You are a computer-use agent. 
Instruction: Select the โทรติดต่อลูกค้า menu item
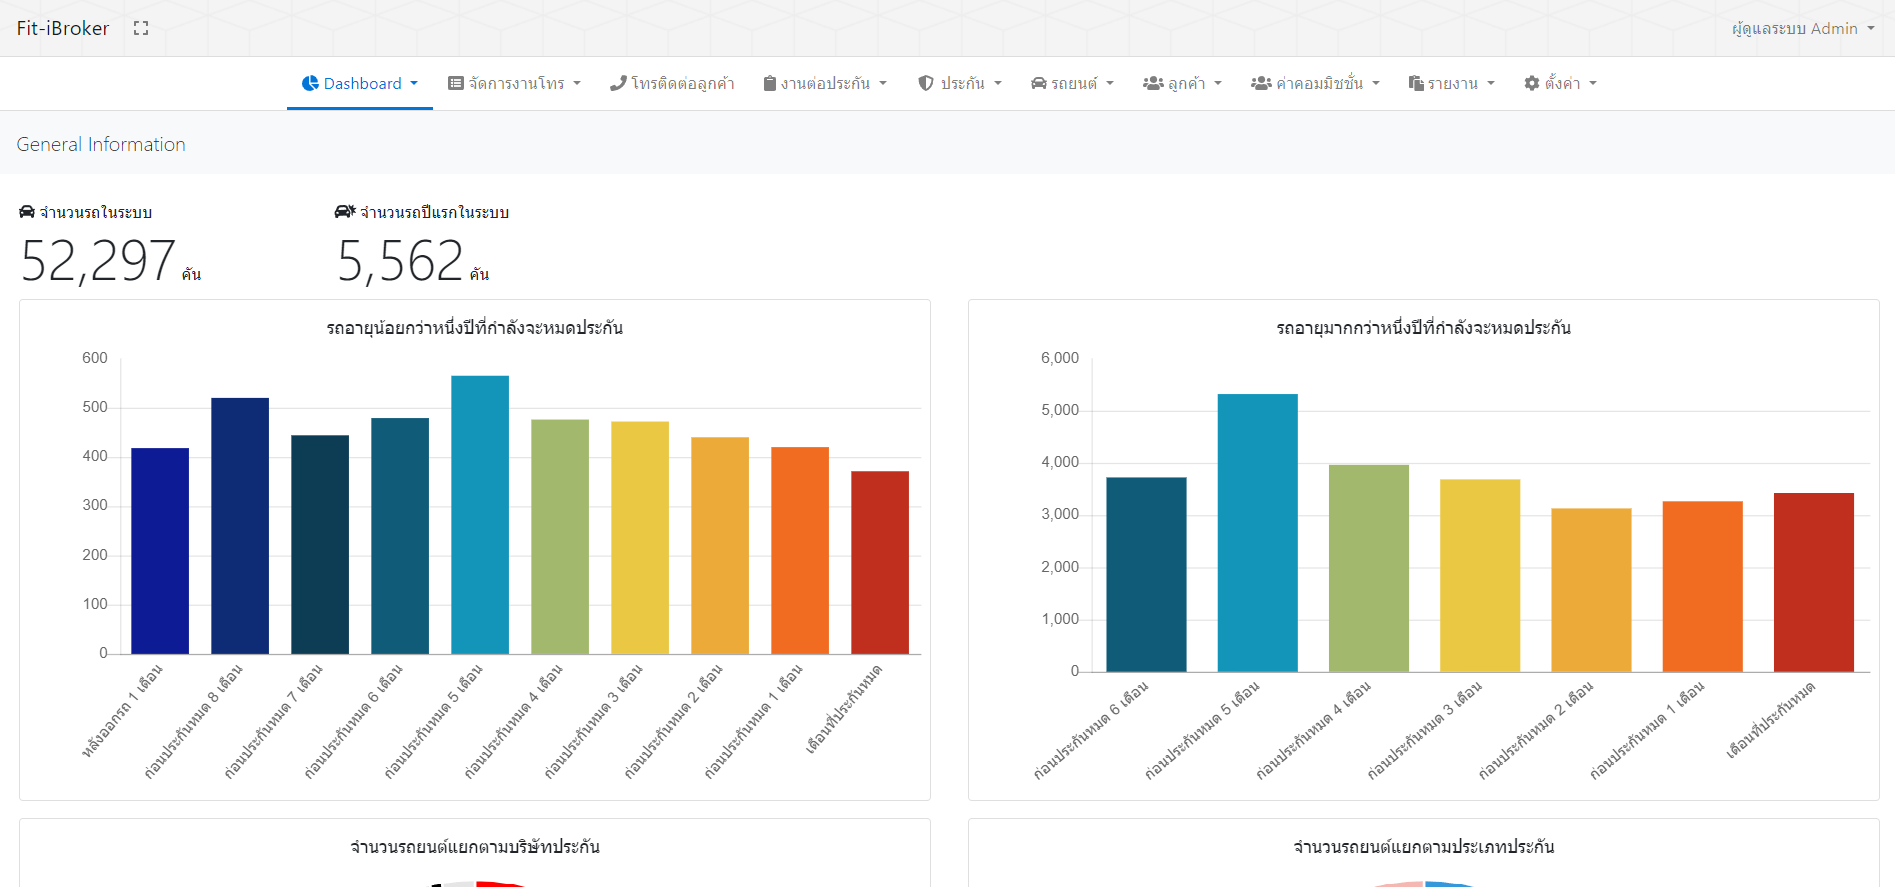(682, 83)
